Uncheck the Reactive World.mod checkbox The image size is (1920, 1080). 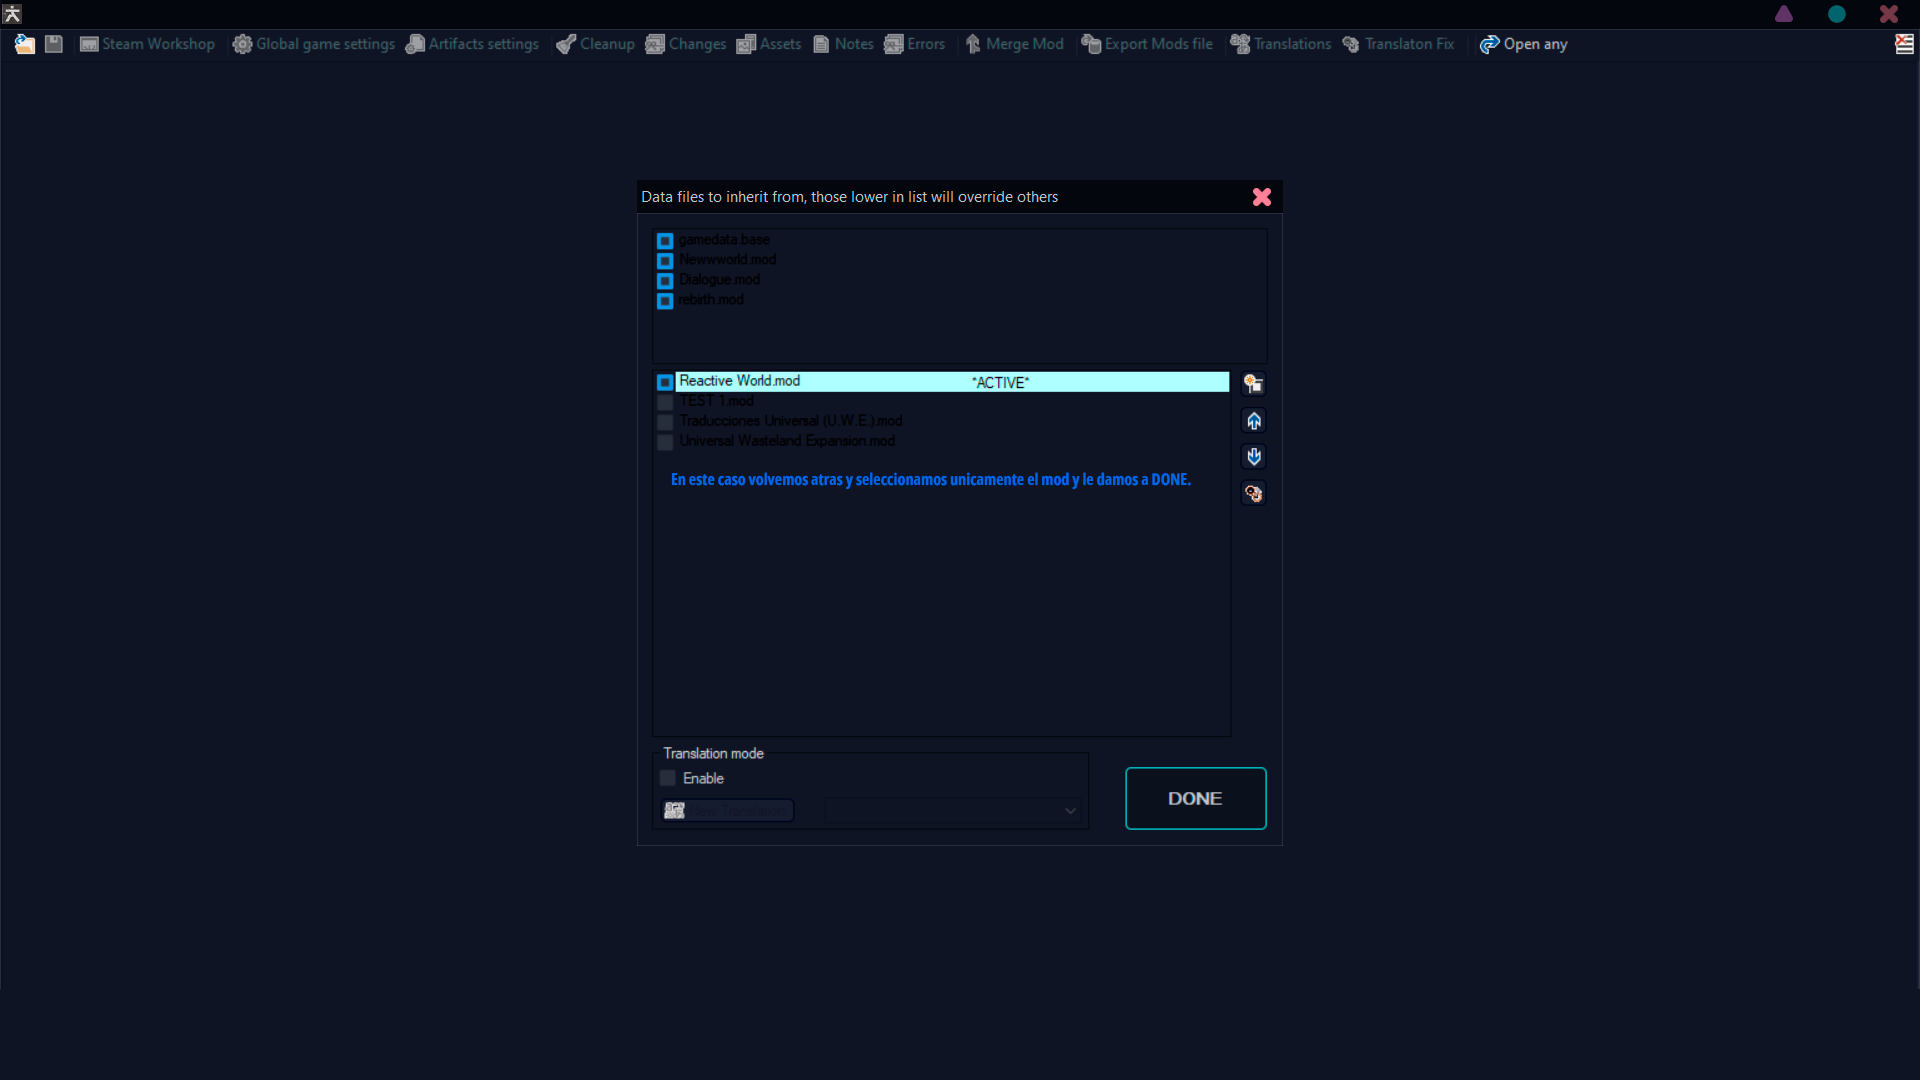pyautogui.click(x=665, y=382)
